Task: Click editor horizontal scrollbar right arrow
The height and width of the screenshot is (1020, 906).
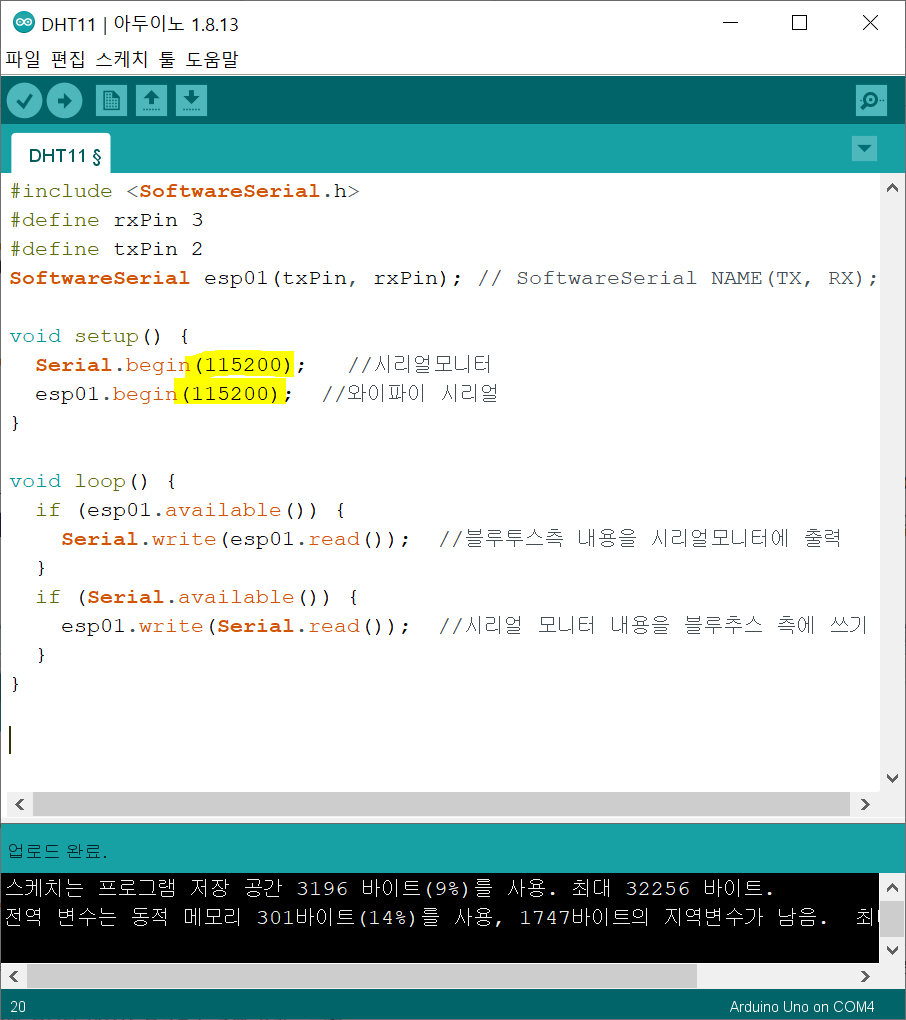Action: pos(865,804)
